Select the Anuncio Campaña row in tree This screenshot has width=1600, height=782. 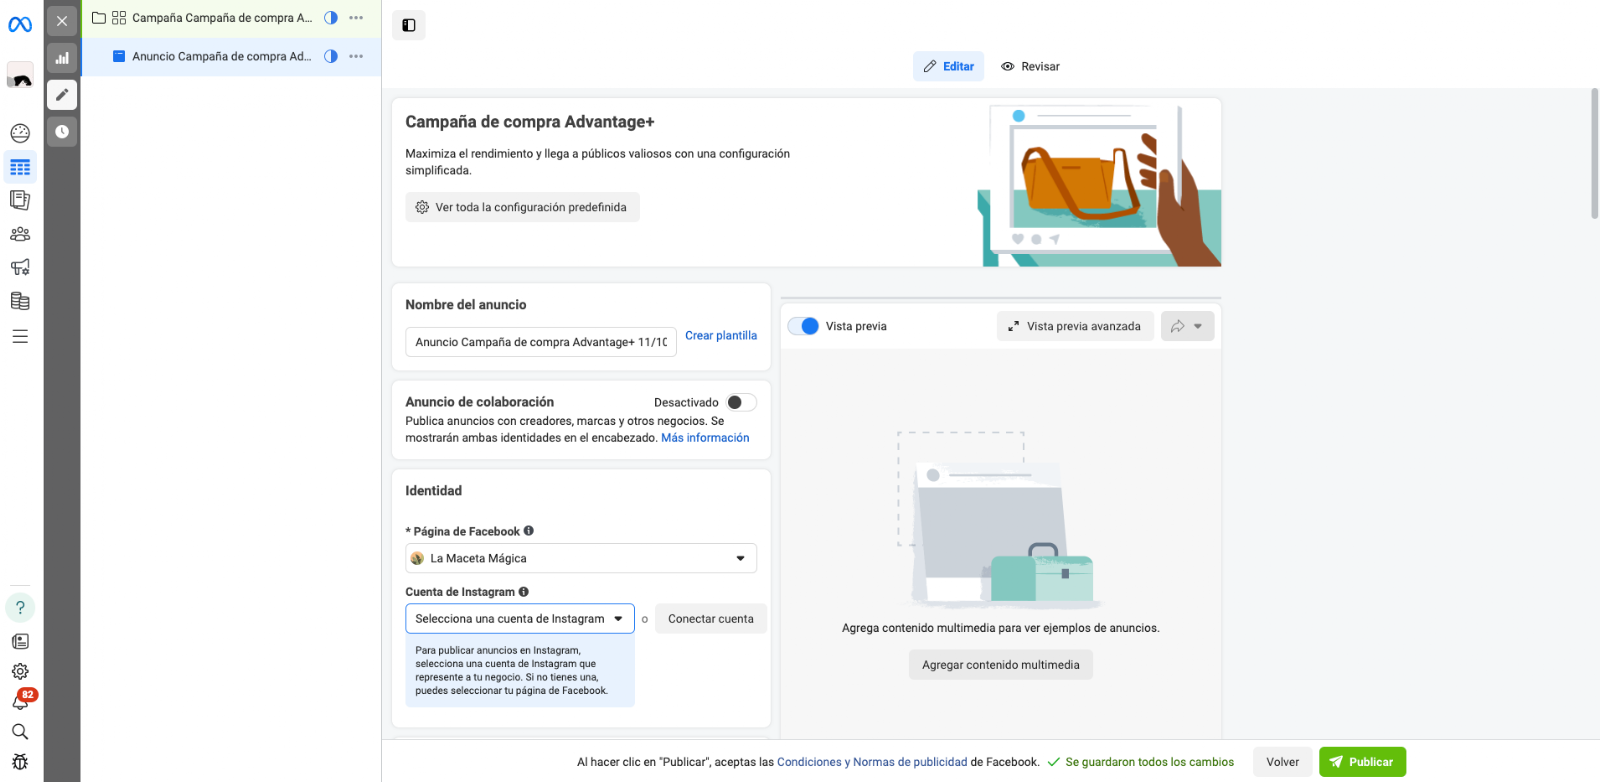pyautogui.click(x=231, y=57)
